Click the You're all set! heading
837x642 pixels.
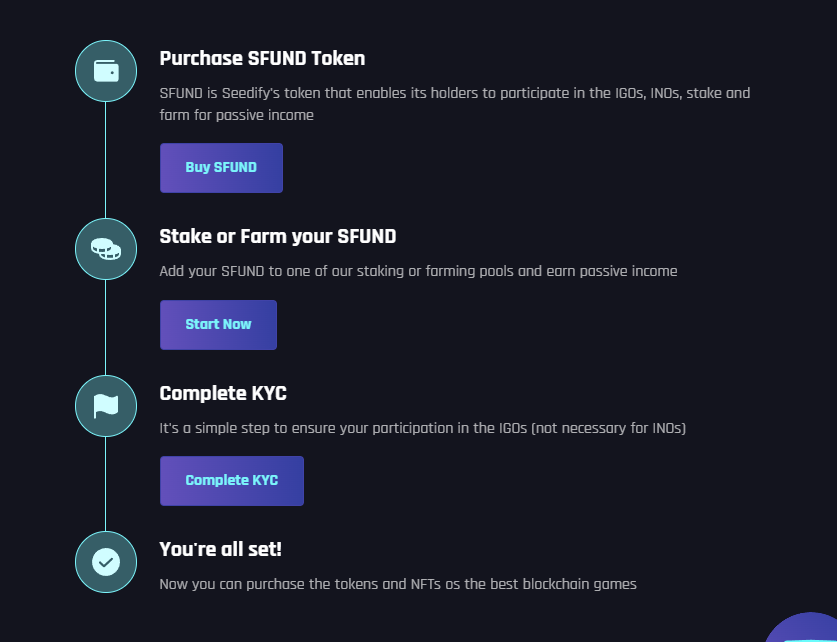click(220, 549)
